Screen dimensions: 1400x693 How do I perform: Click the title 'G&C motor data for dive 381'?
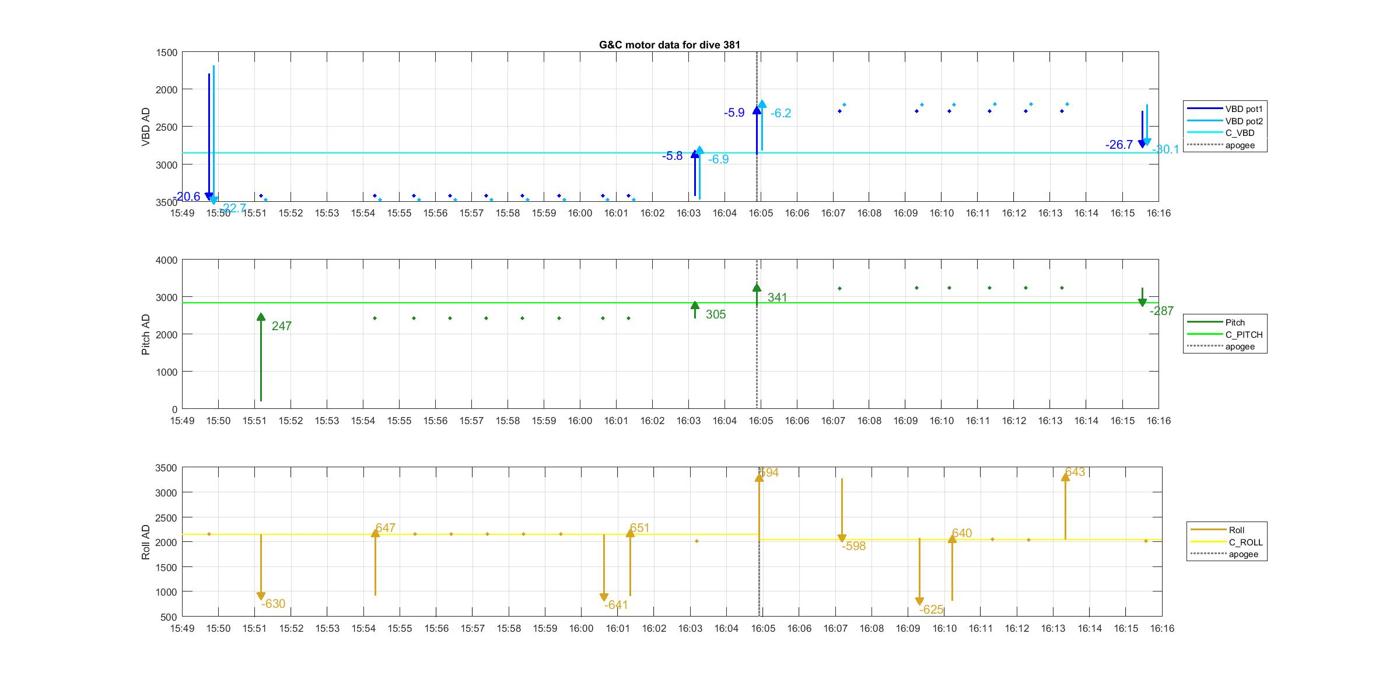(669, 45)
